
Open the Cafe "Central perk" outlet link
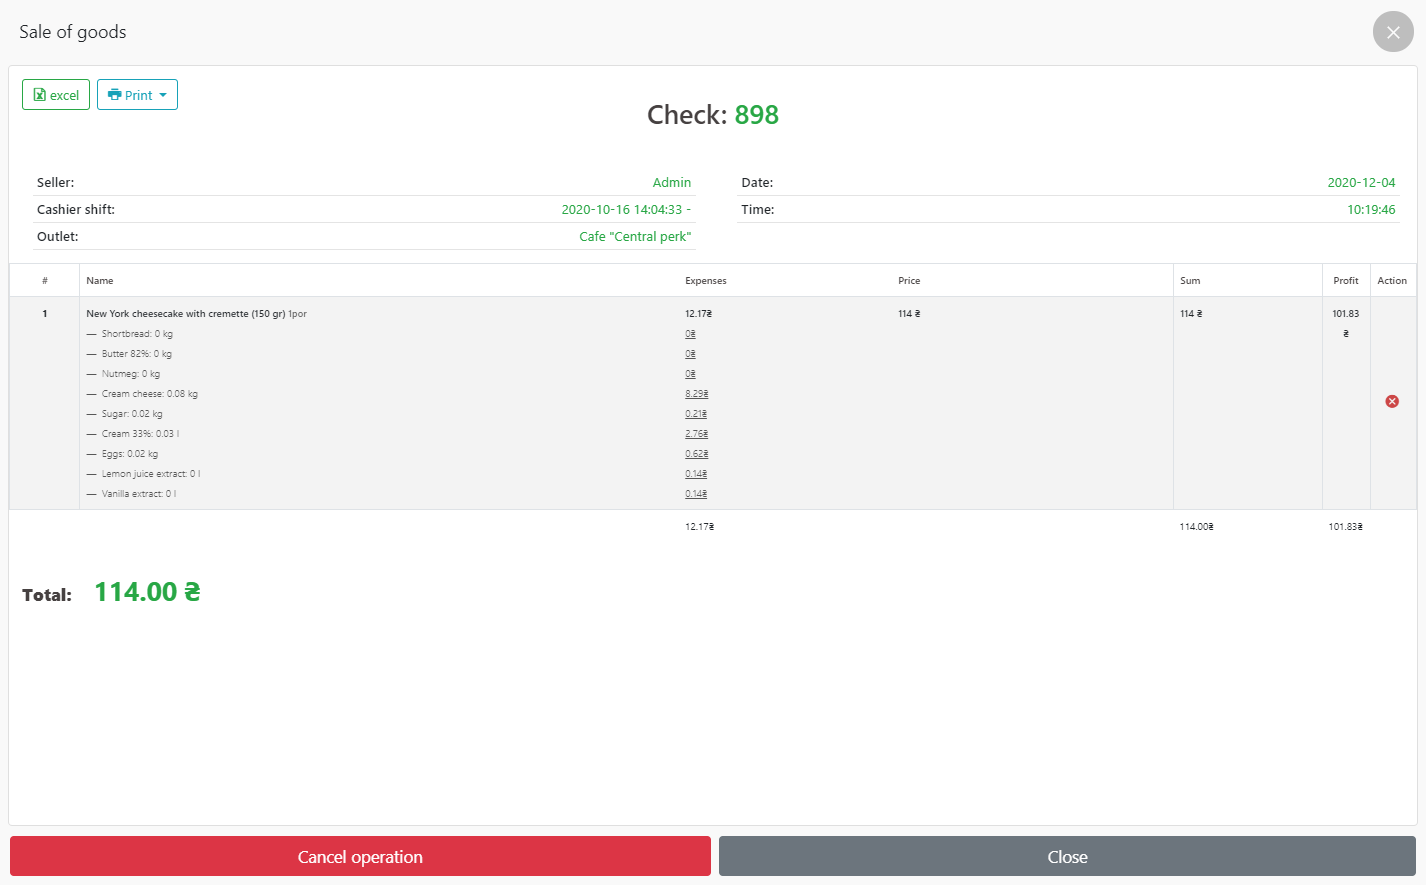(635, 236)
